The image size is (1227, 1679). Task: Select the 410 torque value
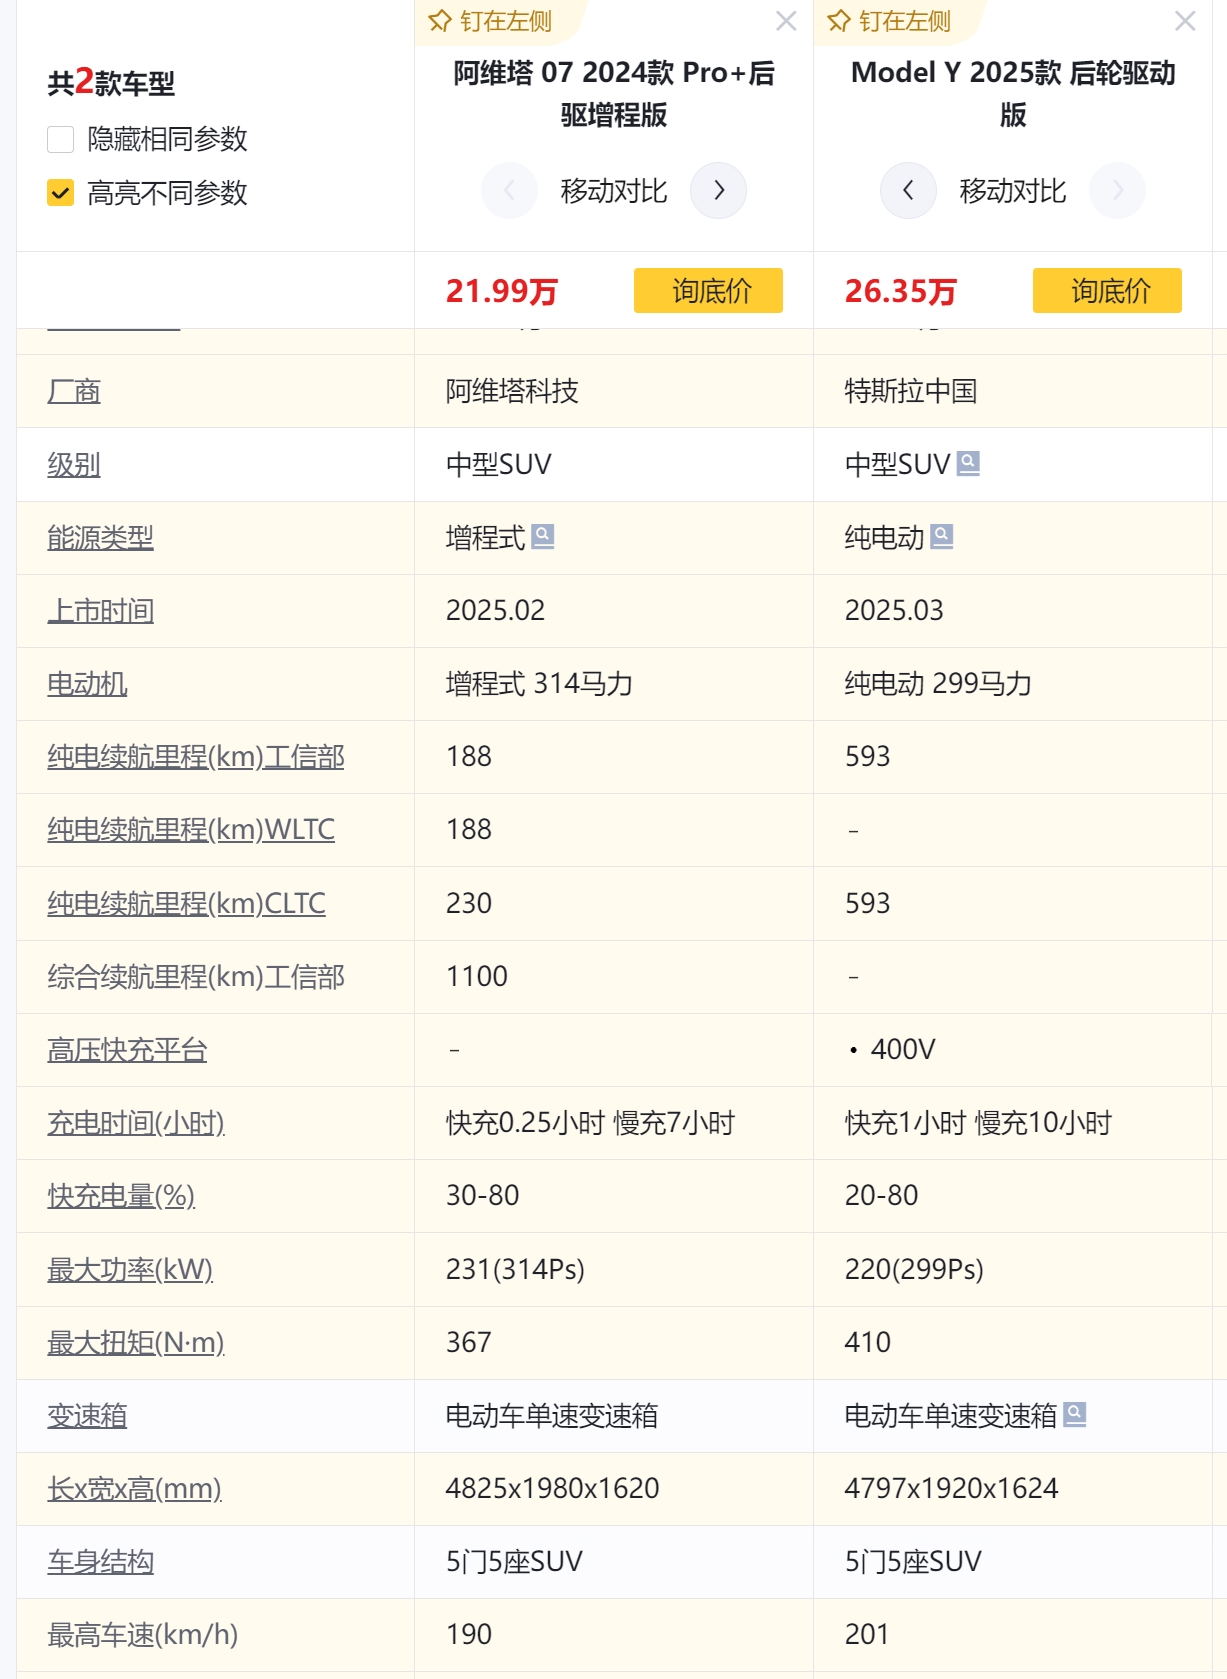click(868, 1342)
